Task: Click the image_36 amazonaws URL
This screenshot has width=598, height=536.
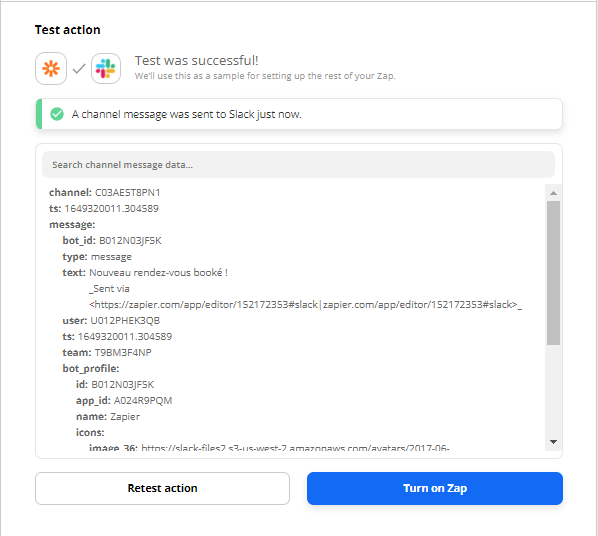Action: pyautogui.click(x=295, y=448)
